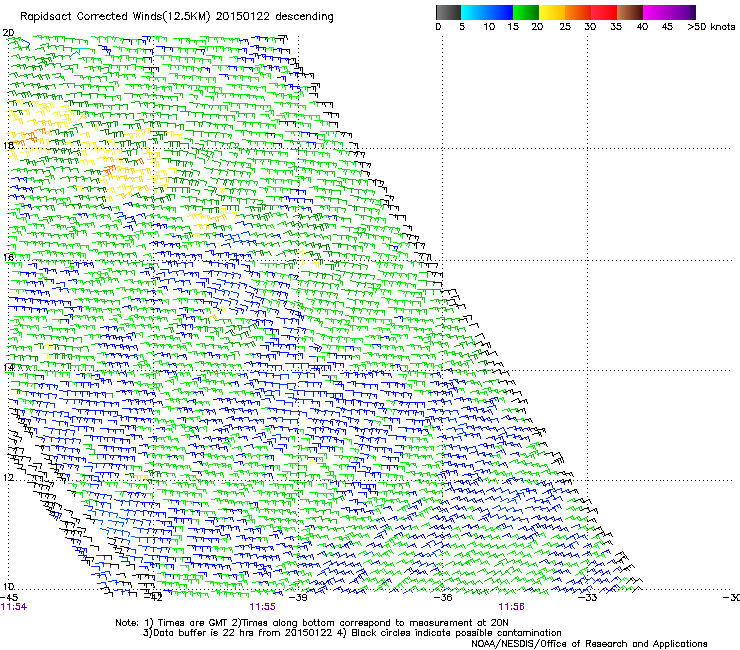Viewport: 740px width, 650px height.
Task: Click the longitude label '-39'
Action: pos(298,598)
